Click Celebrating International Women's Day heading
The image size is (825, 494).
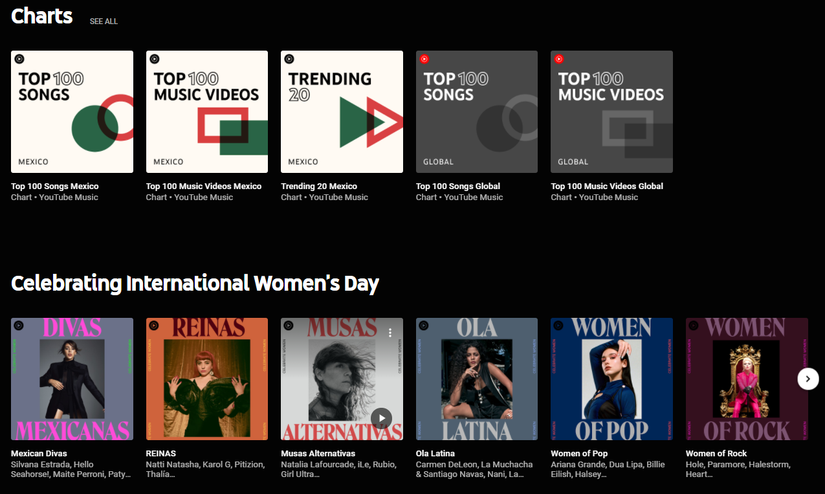click(195, 283)
